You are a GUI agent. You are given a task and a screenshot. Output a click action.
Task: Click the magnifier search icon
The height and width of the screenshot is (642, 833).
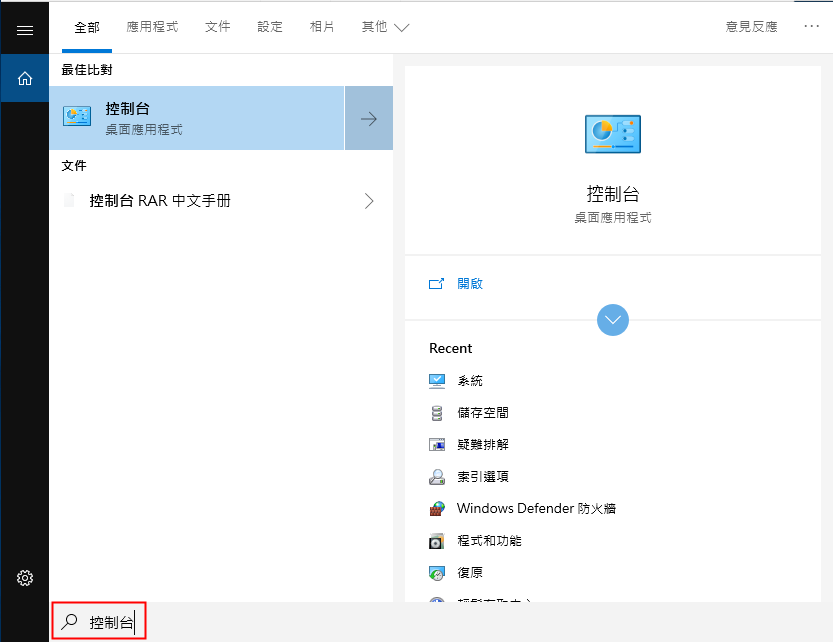pyautogui.click(x=69, y=621)
